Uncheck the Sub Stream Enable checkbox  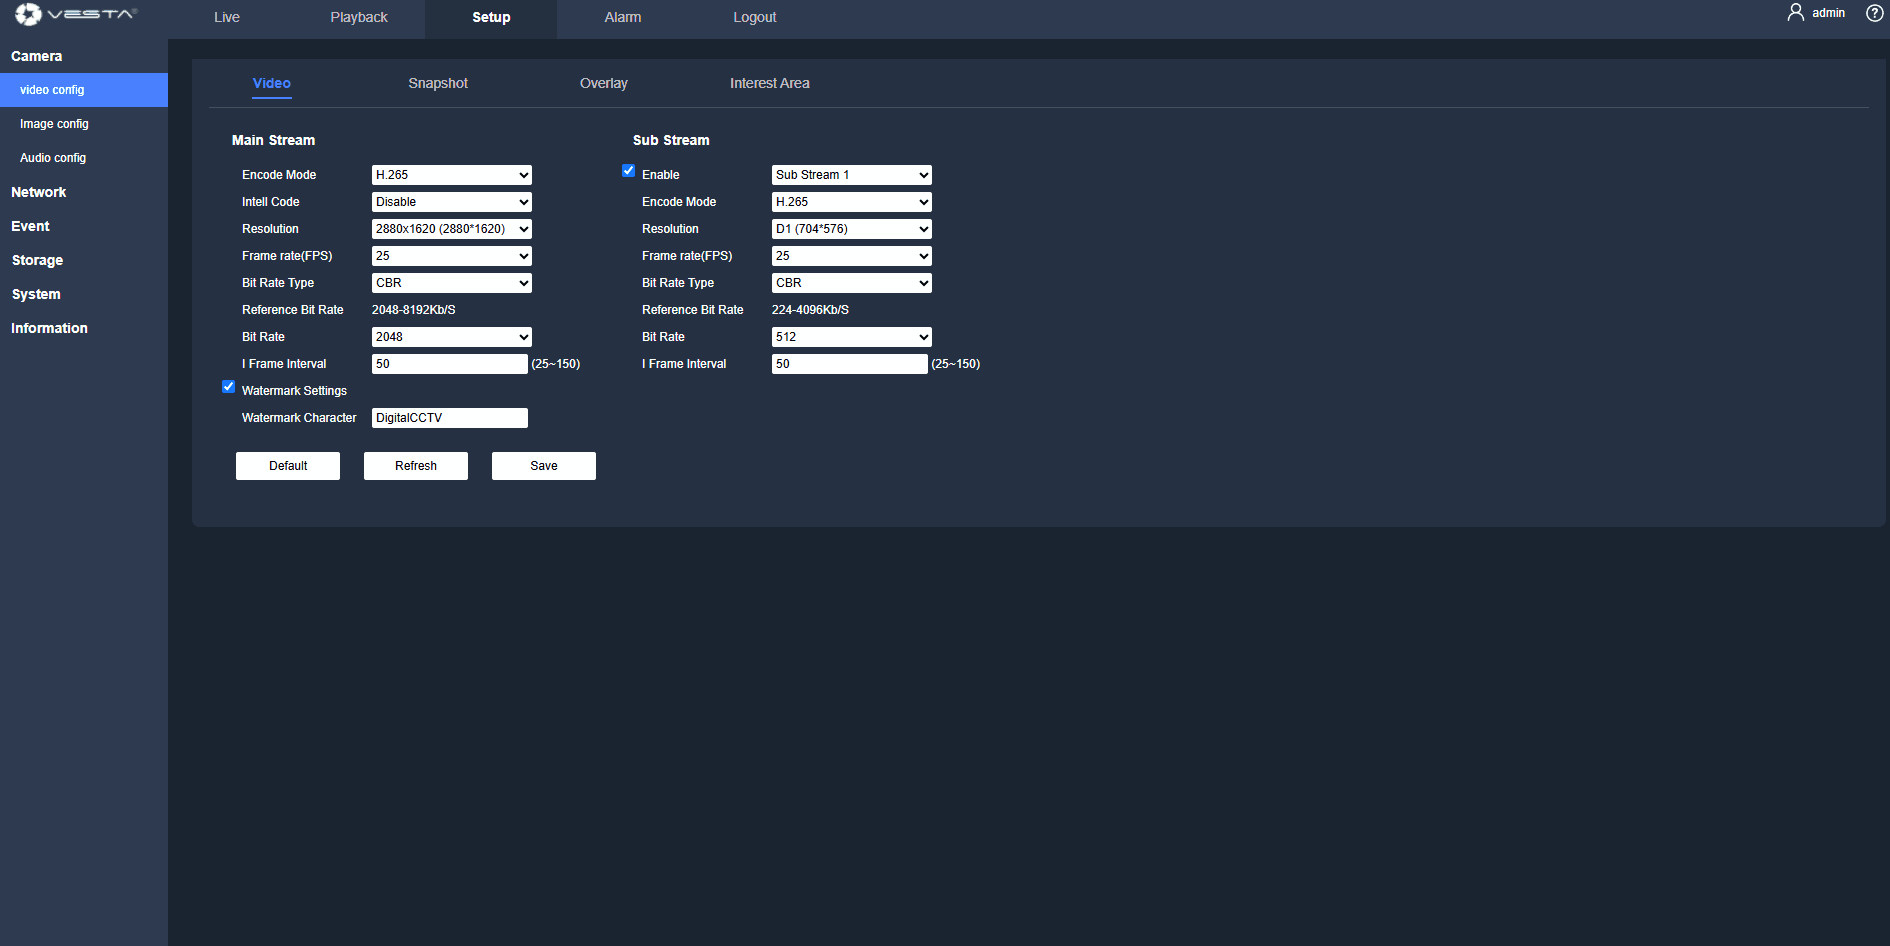coord(628,171)
